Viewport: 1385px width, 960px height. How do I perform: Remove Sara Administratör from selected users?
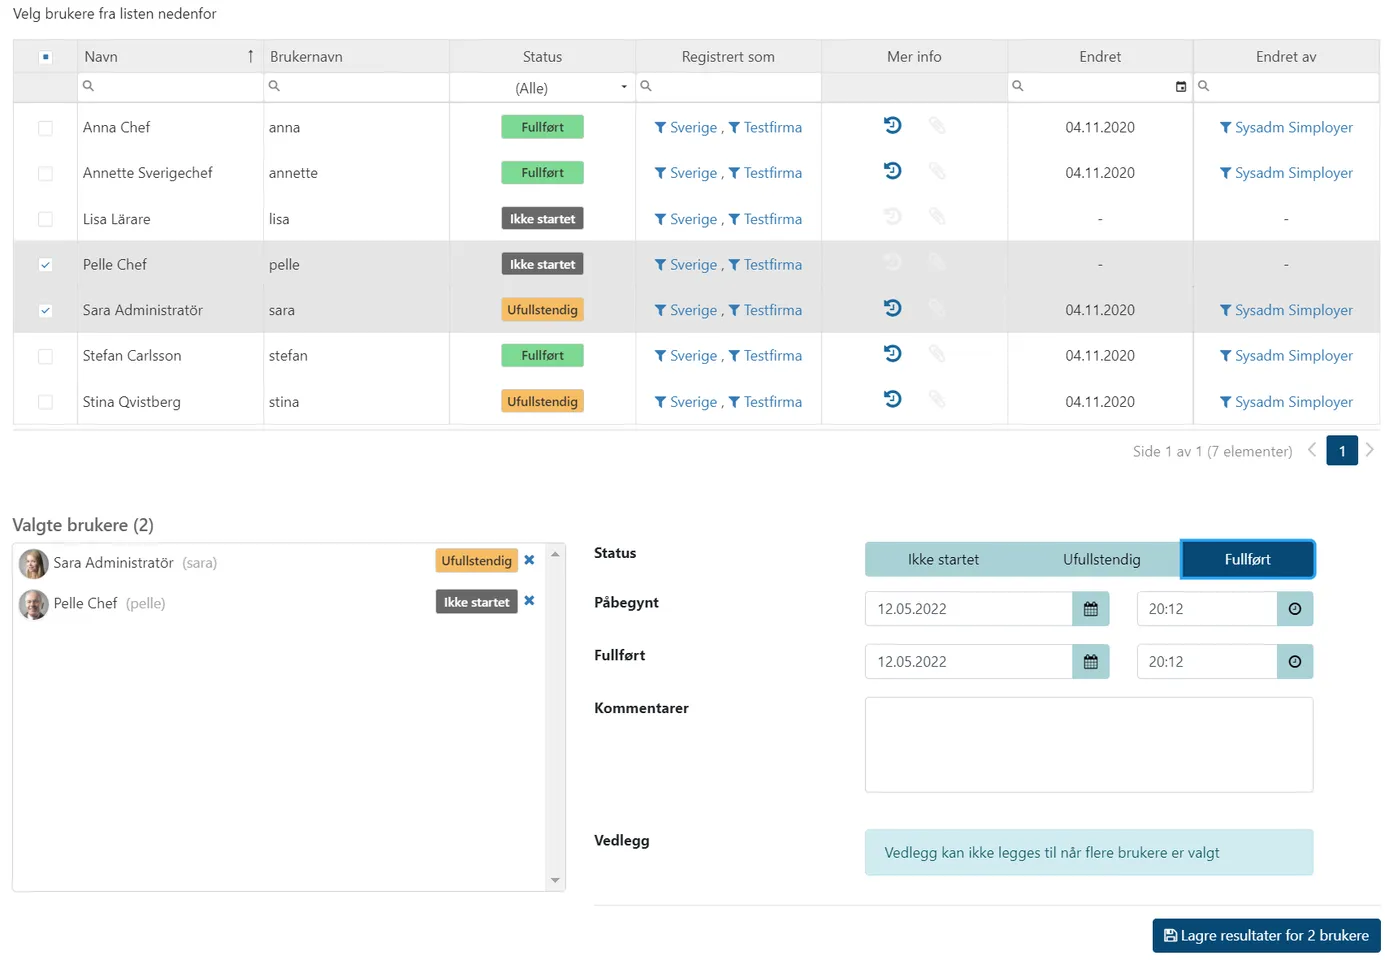tap(529, 560)
